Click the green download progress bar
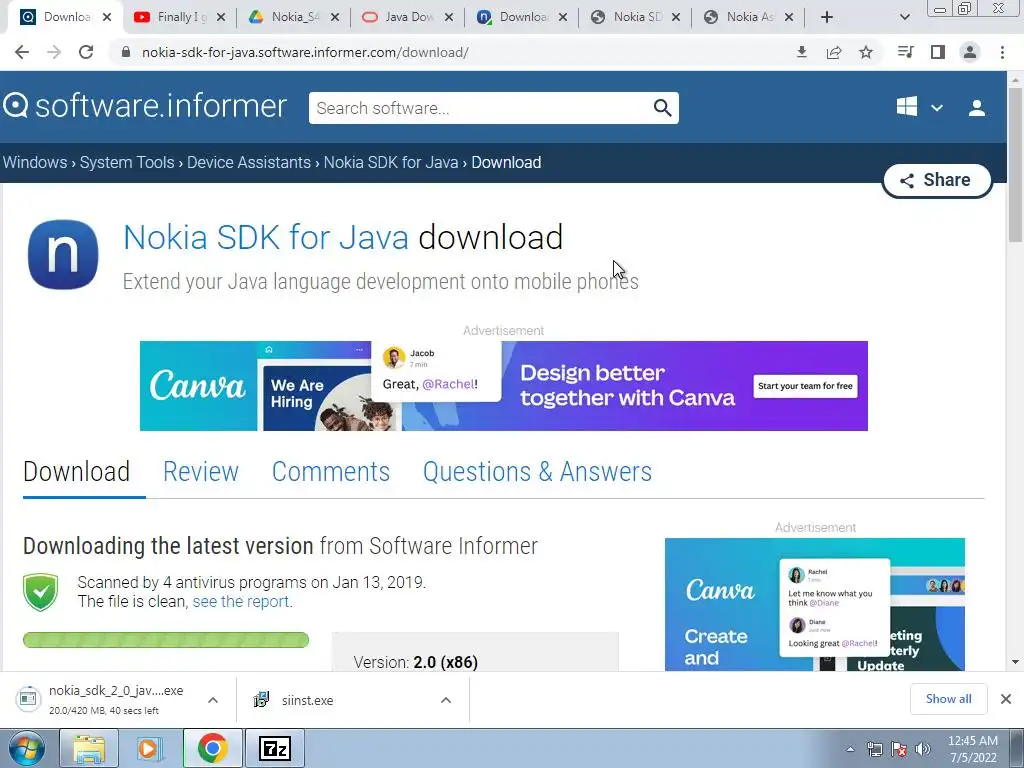 (x=166, y=640)
